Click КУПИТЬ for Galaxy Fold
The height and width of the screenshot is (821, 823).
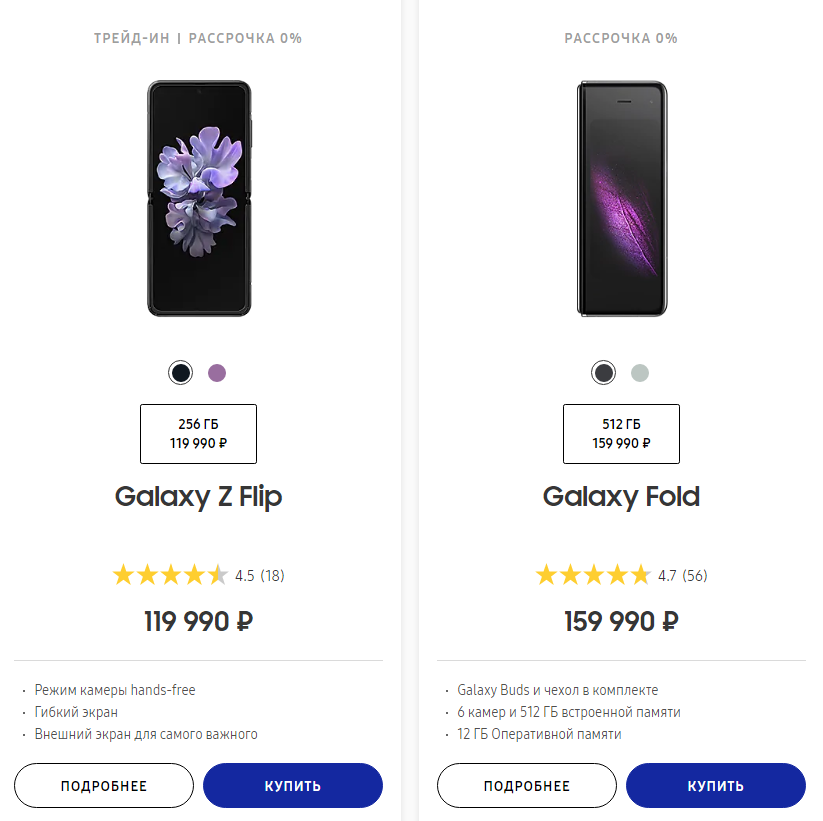(715, 785)
